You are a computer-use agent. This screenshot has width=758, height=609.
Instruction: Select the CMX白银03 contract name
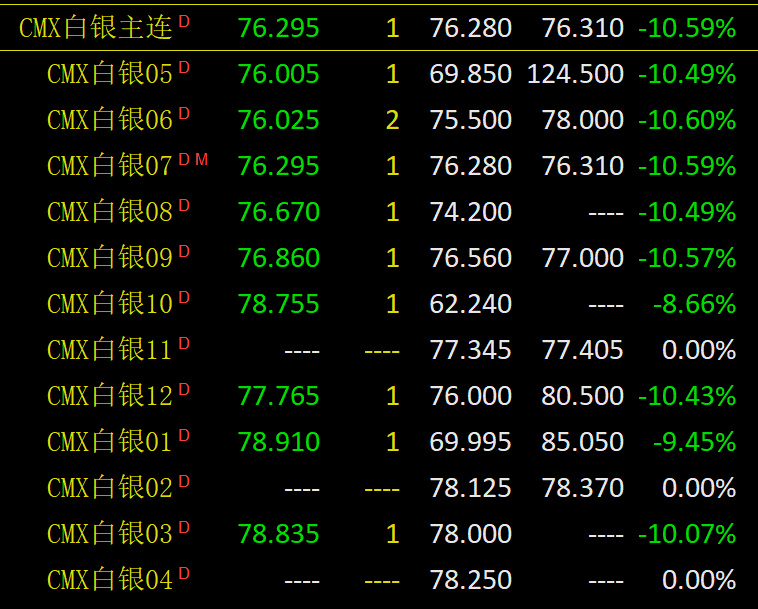110,534
